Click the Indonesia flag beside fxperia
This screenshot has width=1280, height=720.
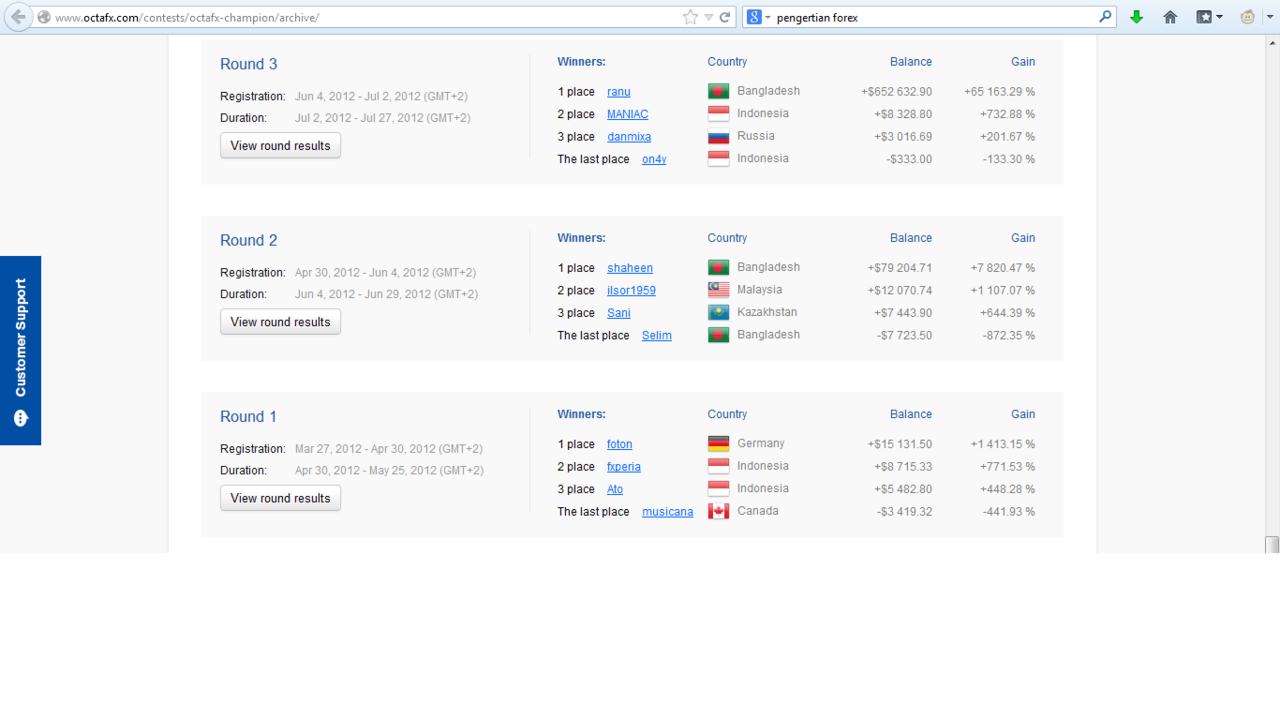coord(718,466)
